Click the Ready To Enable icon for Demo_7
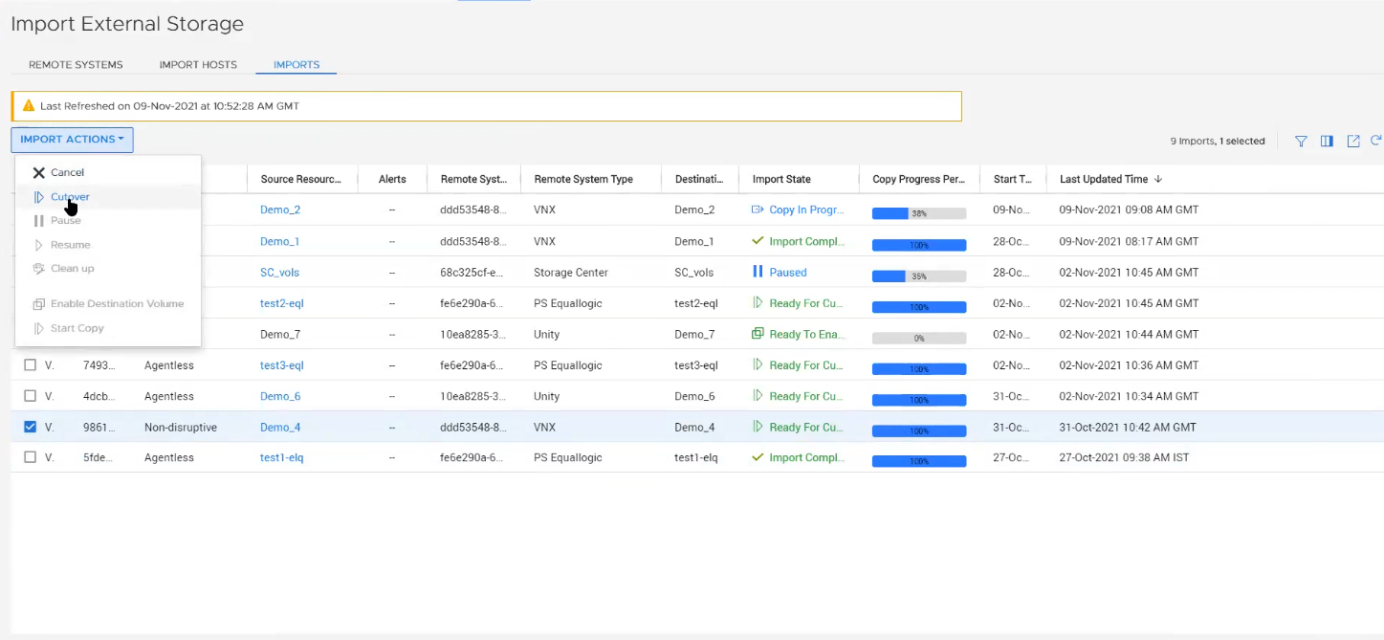Image resolution: width=1384 pixels, height=640 pixels. [x=757, y=334]
